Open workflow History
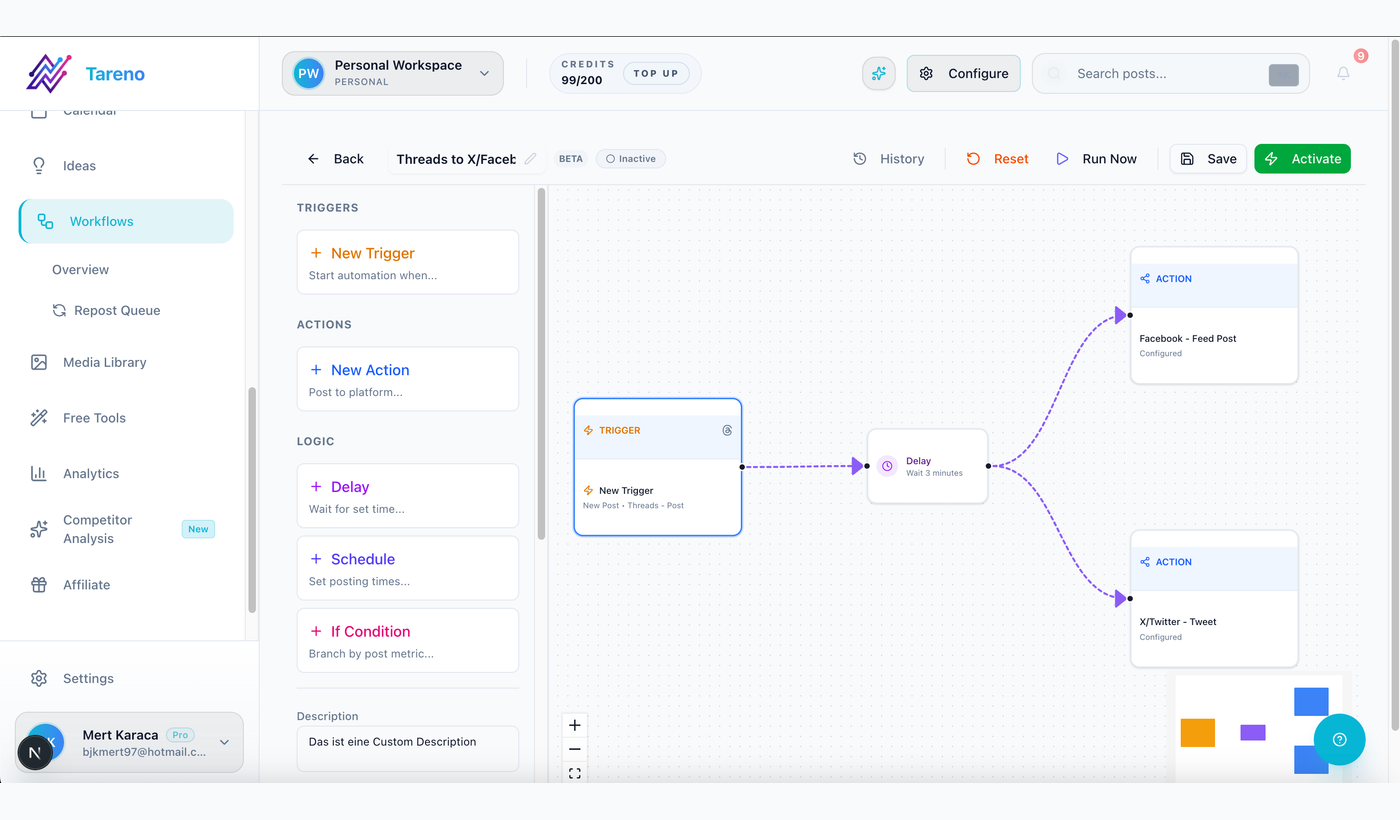Image resolution: width=1400 pixels, height=820 pixels. click(x=888, y=159)
